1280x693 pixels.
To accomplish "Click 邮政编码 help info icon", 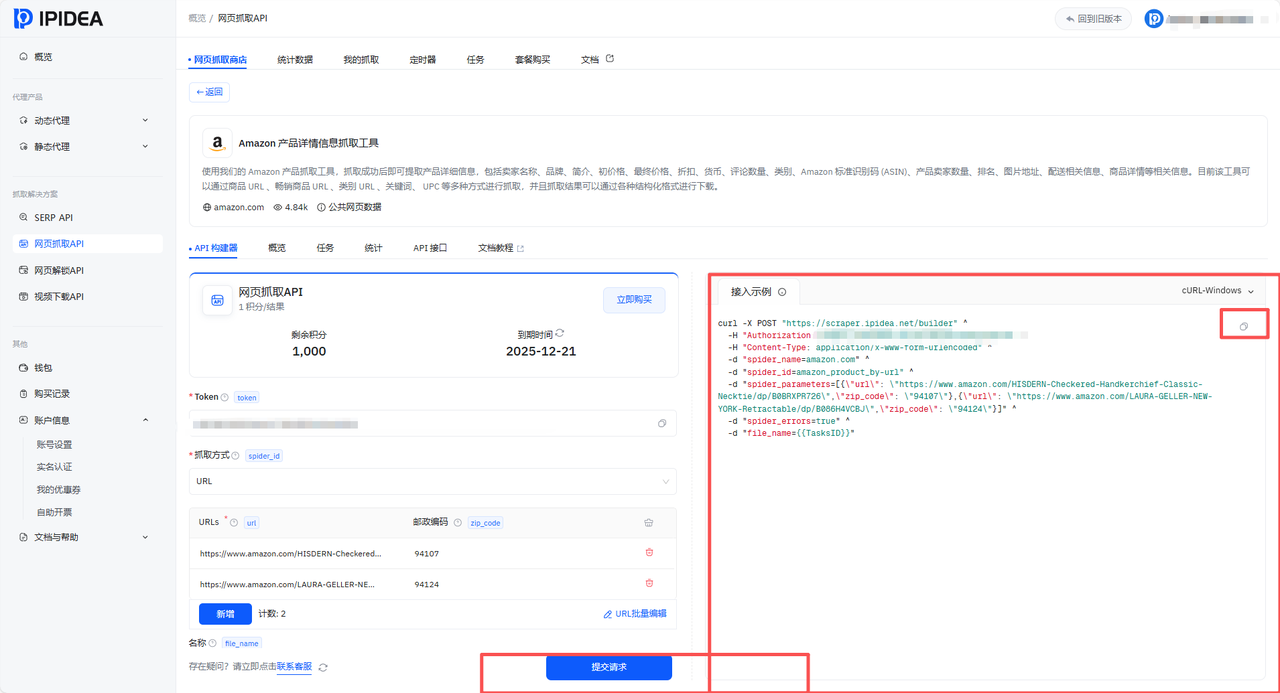I will pos(458,522).
